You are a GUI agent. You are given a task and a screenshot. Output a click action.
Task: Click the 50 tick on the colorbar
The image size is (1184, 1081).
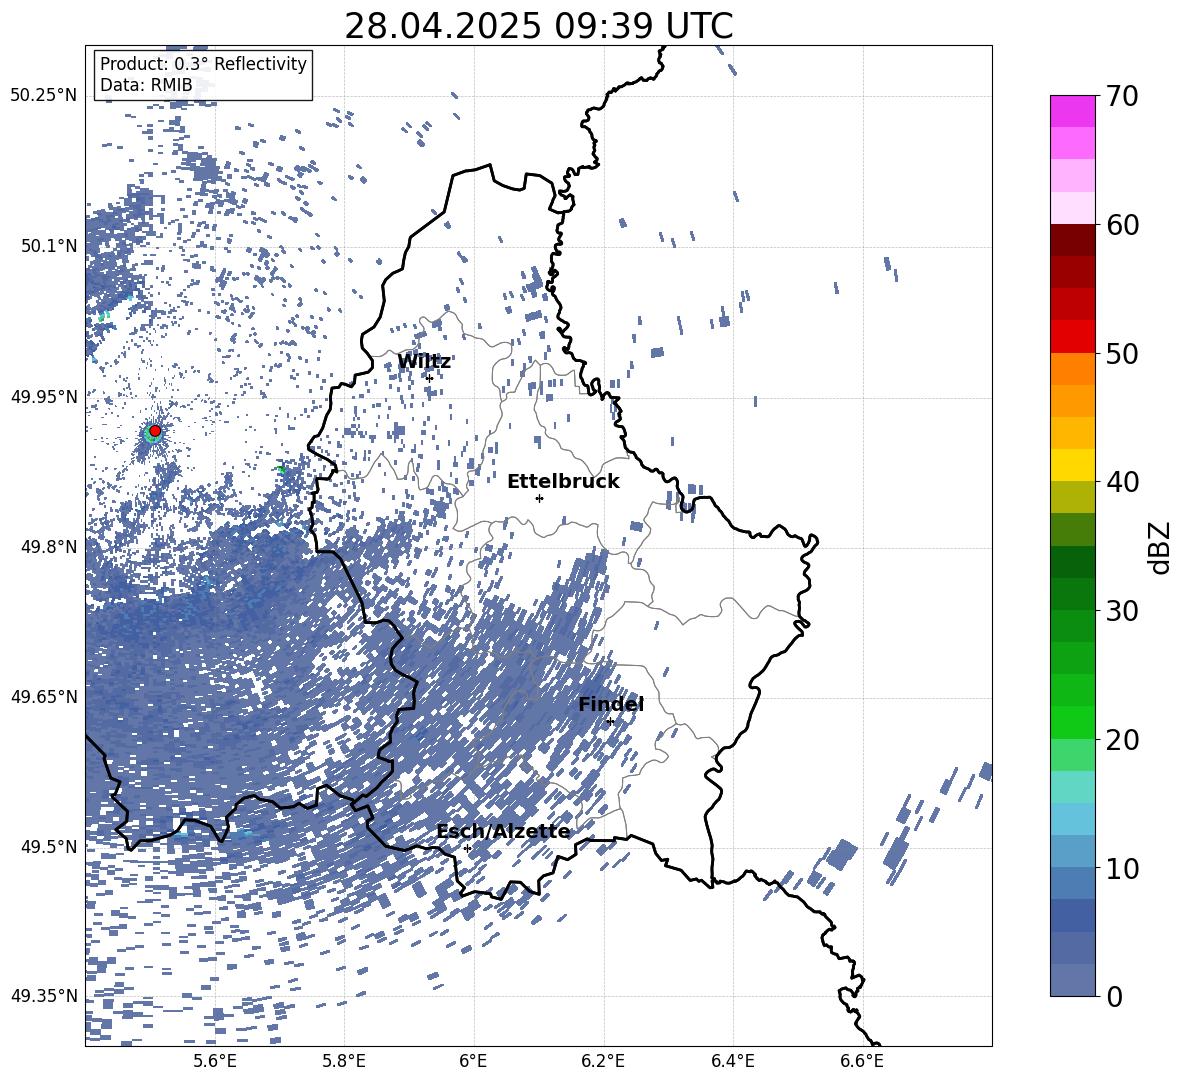pos(1122,353)
